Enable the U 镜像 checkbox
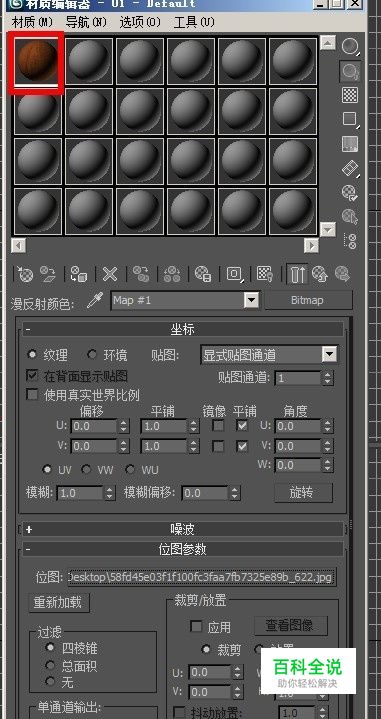 point(219,426)
